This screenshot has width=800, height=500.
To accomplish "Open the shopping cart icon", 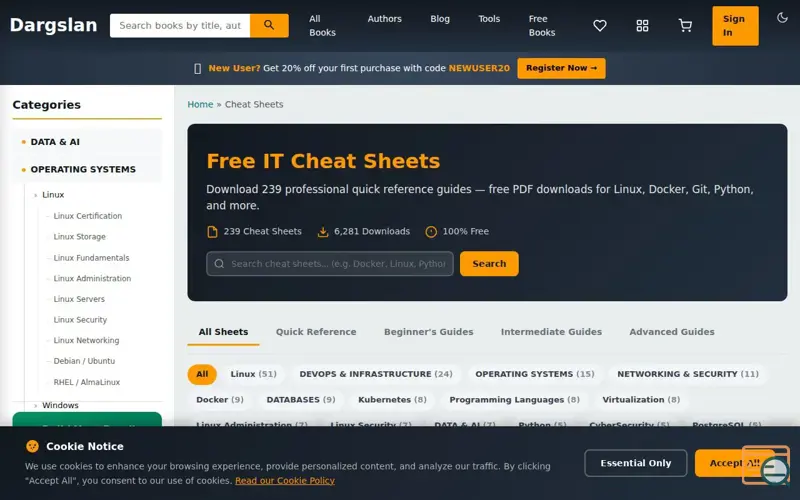I will 685,26.
